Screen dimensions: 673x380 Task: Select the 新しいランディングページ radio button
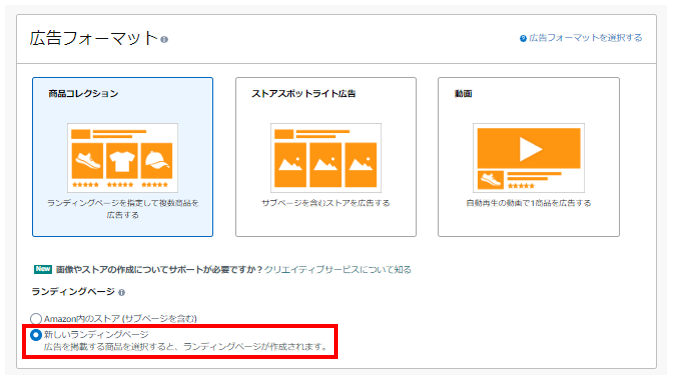click(x=36, y=334)
